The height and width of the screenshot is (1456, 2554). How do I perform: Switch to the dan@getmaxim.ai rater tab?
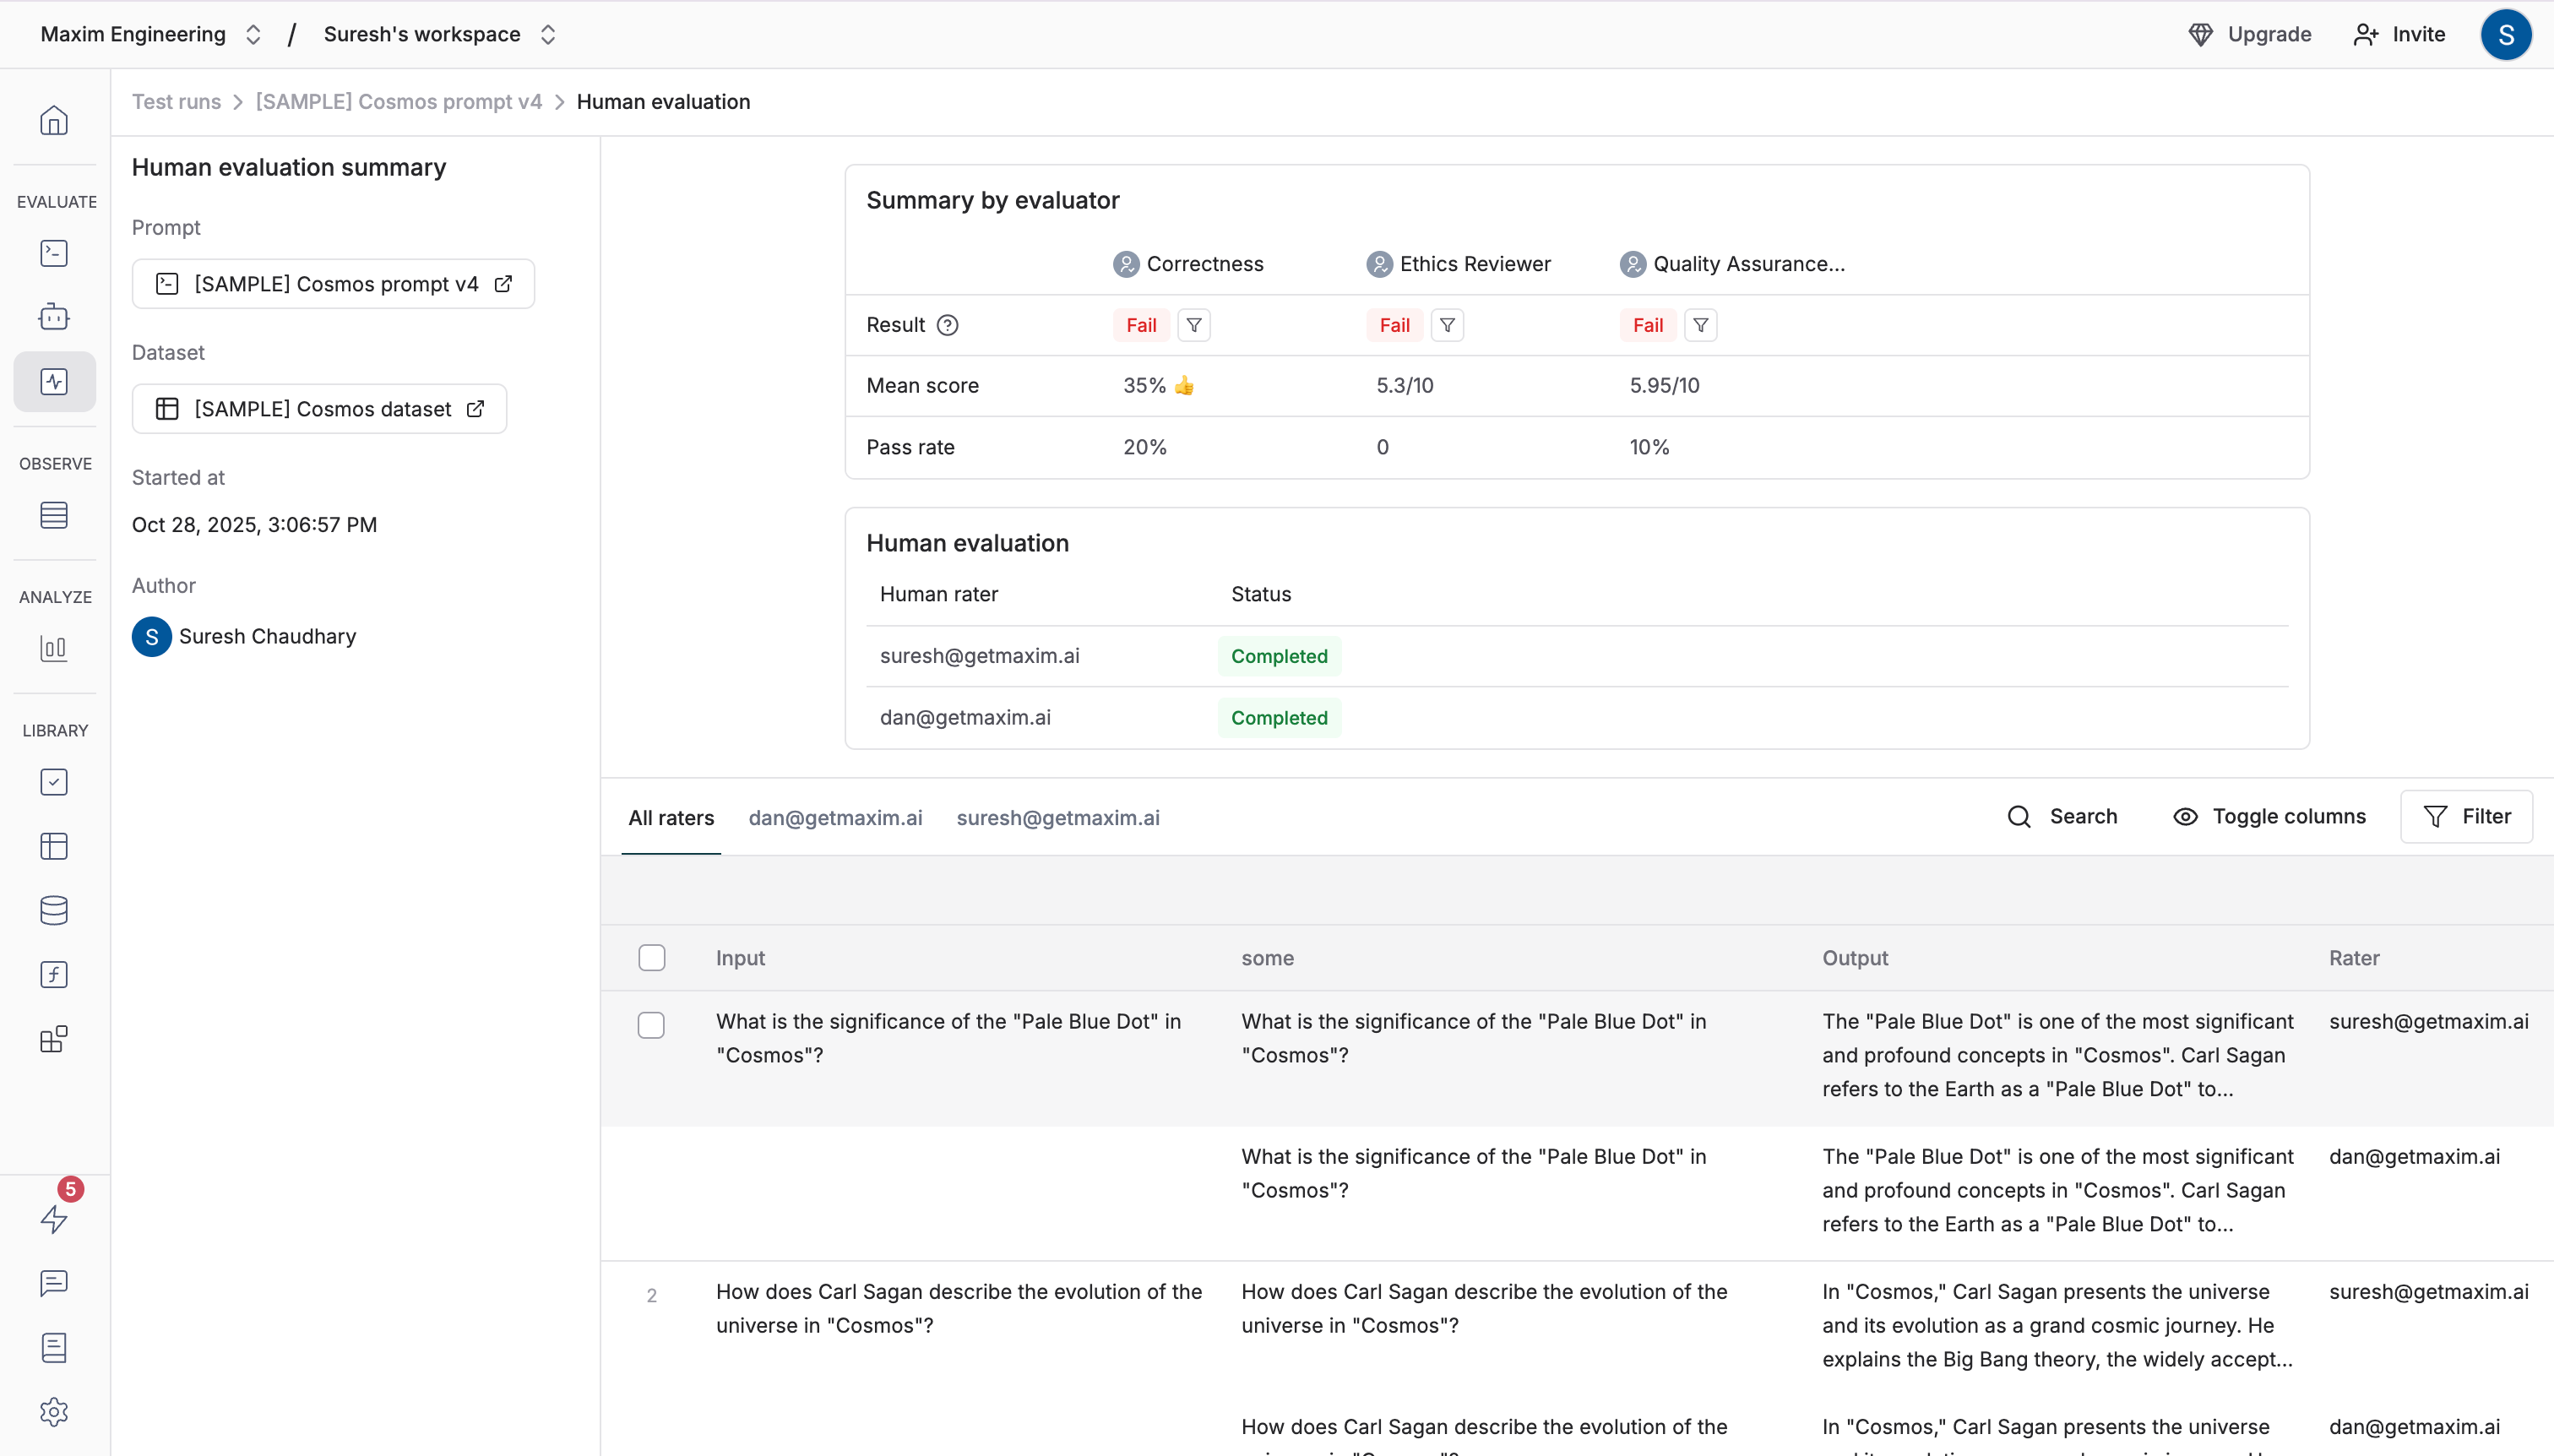pos(835,817)
